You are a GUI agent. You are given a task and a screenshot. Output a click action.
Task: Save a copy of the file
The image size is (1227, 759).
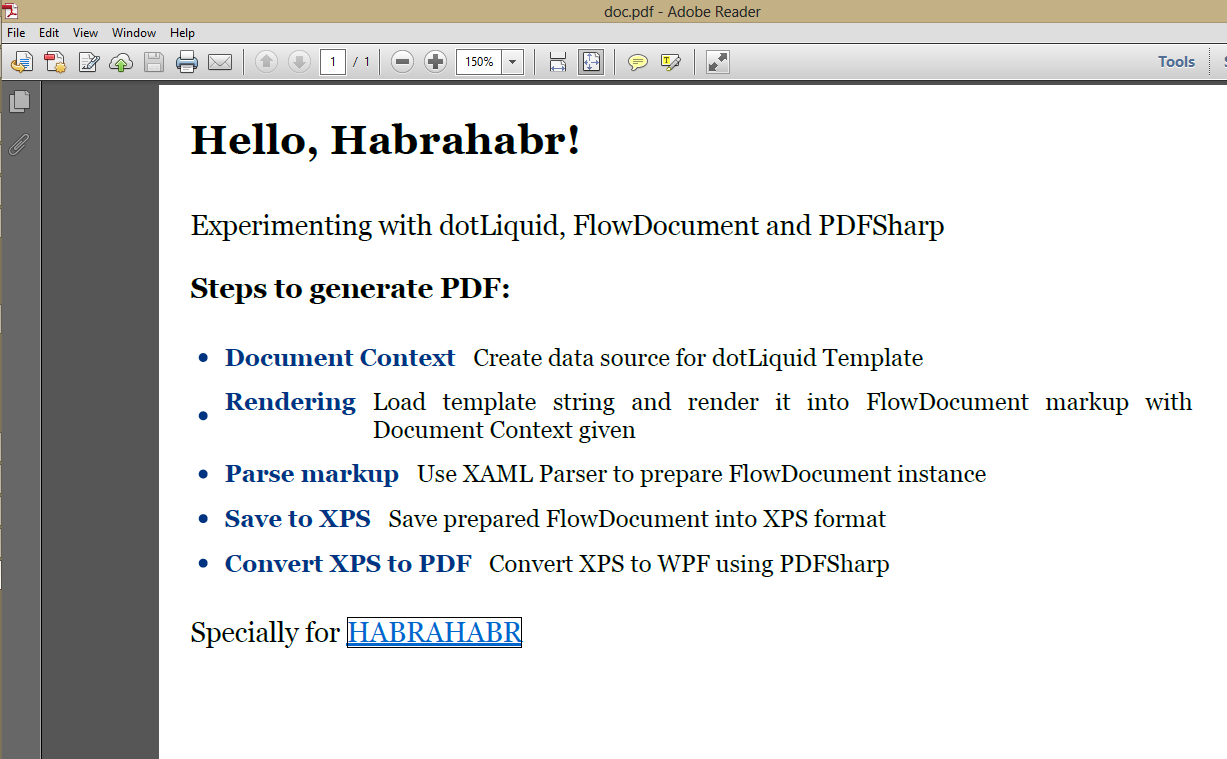(x=152, y=61)
